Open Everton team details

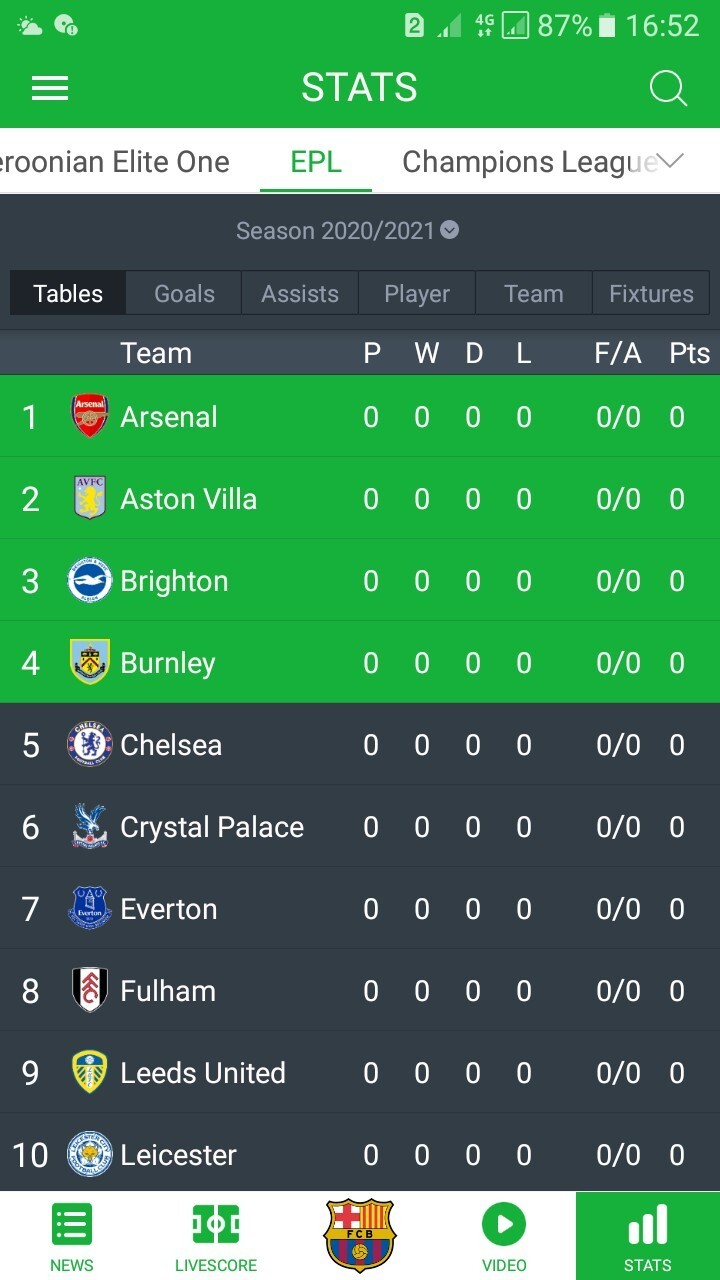169,909
